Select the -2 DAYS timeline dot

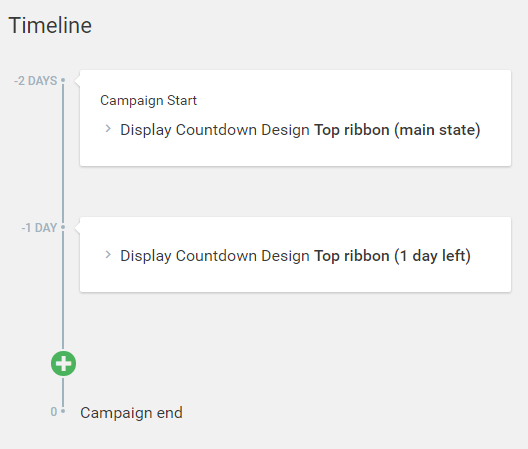point(63,81)
